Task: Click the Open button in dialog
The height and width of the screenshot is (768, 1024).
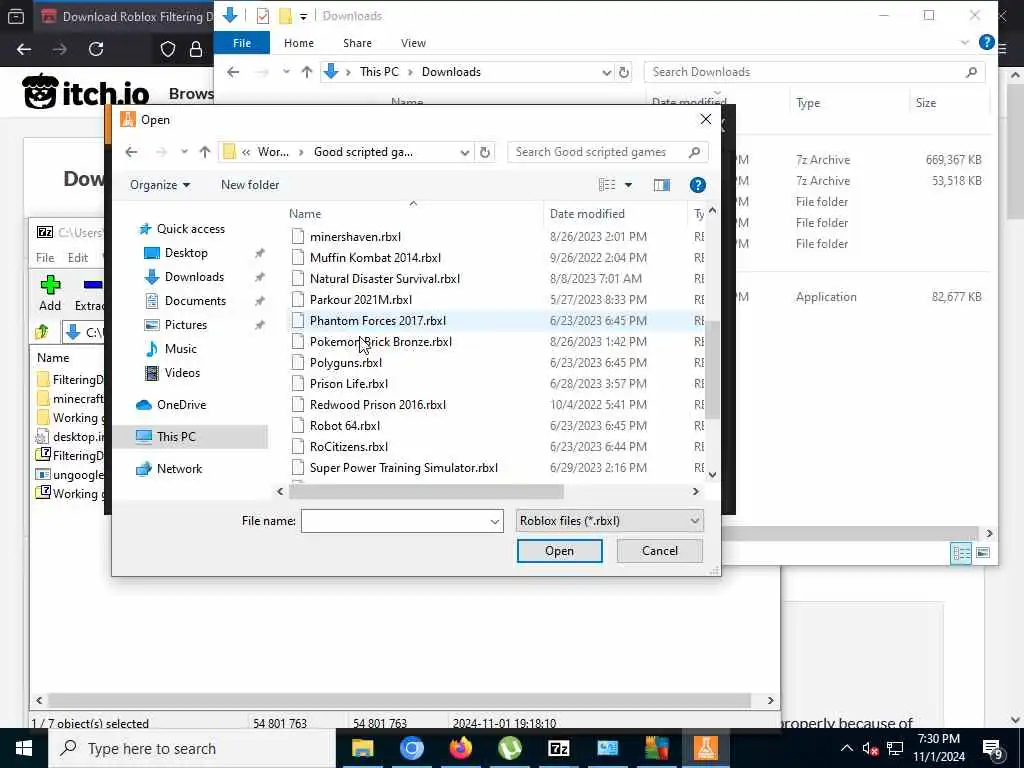Action: point(560,551)
